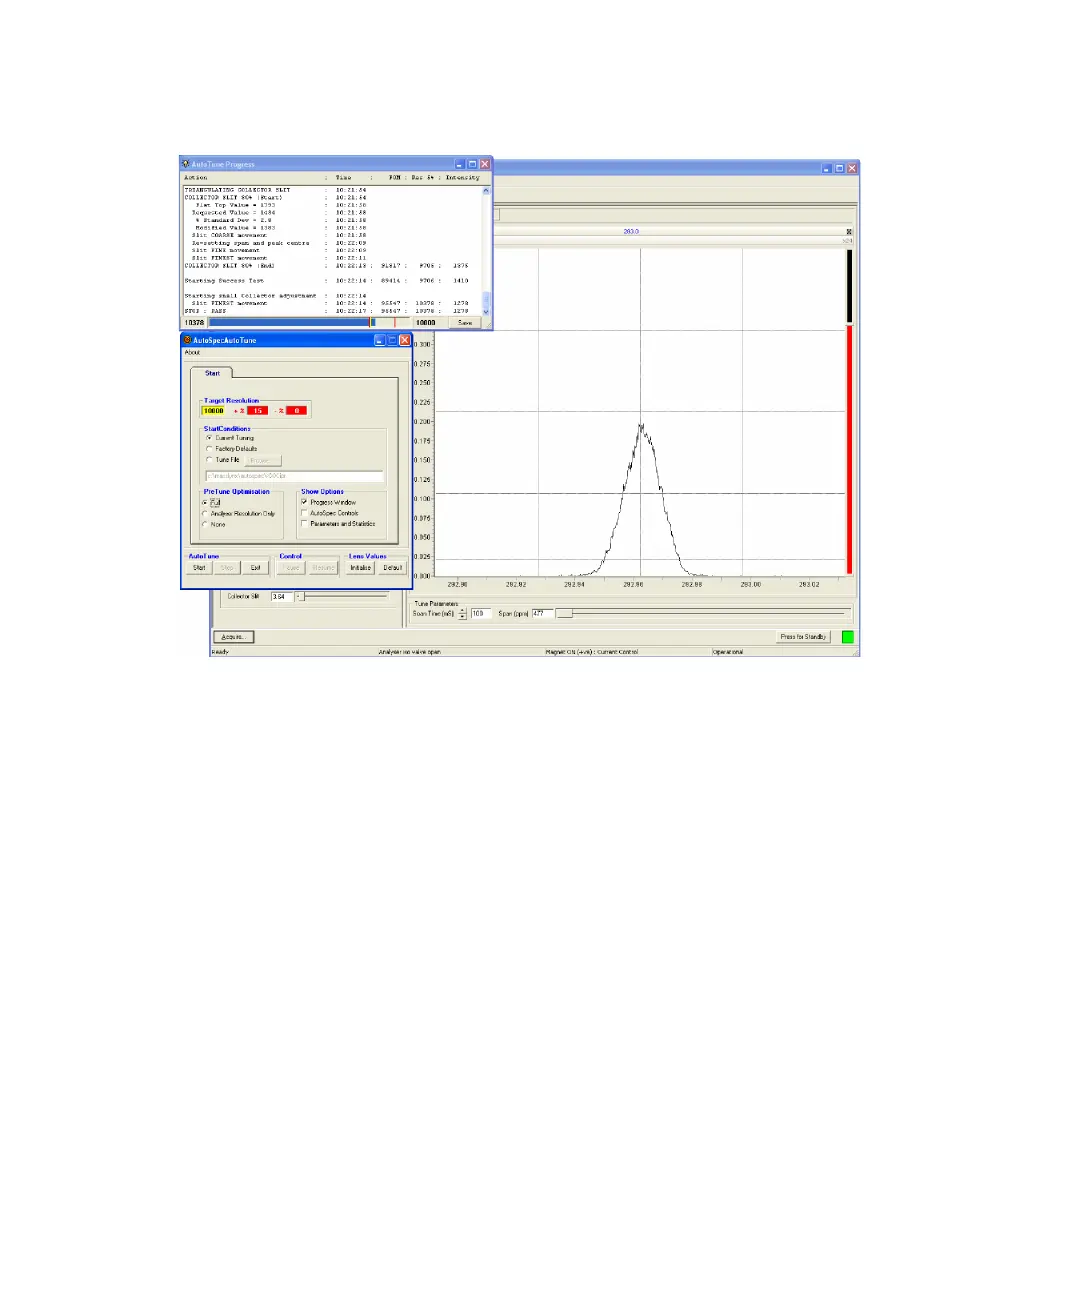This screenshot has height=1296, width=1080.
Task: Click the AutoTune resolution progress bar
Action: tap(309, 323)
